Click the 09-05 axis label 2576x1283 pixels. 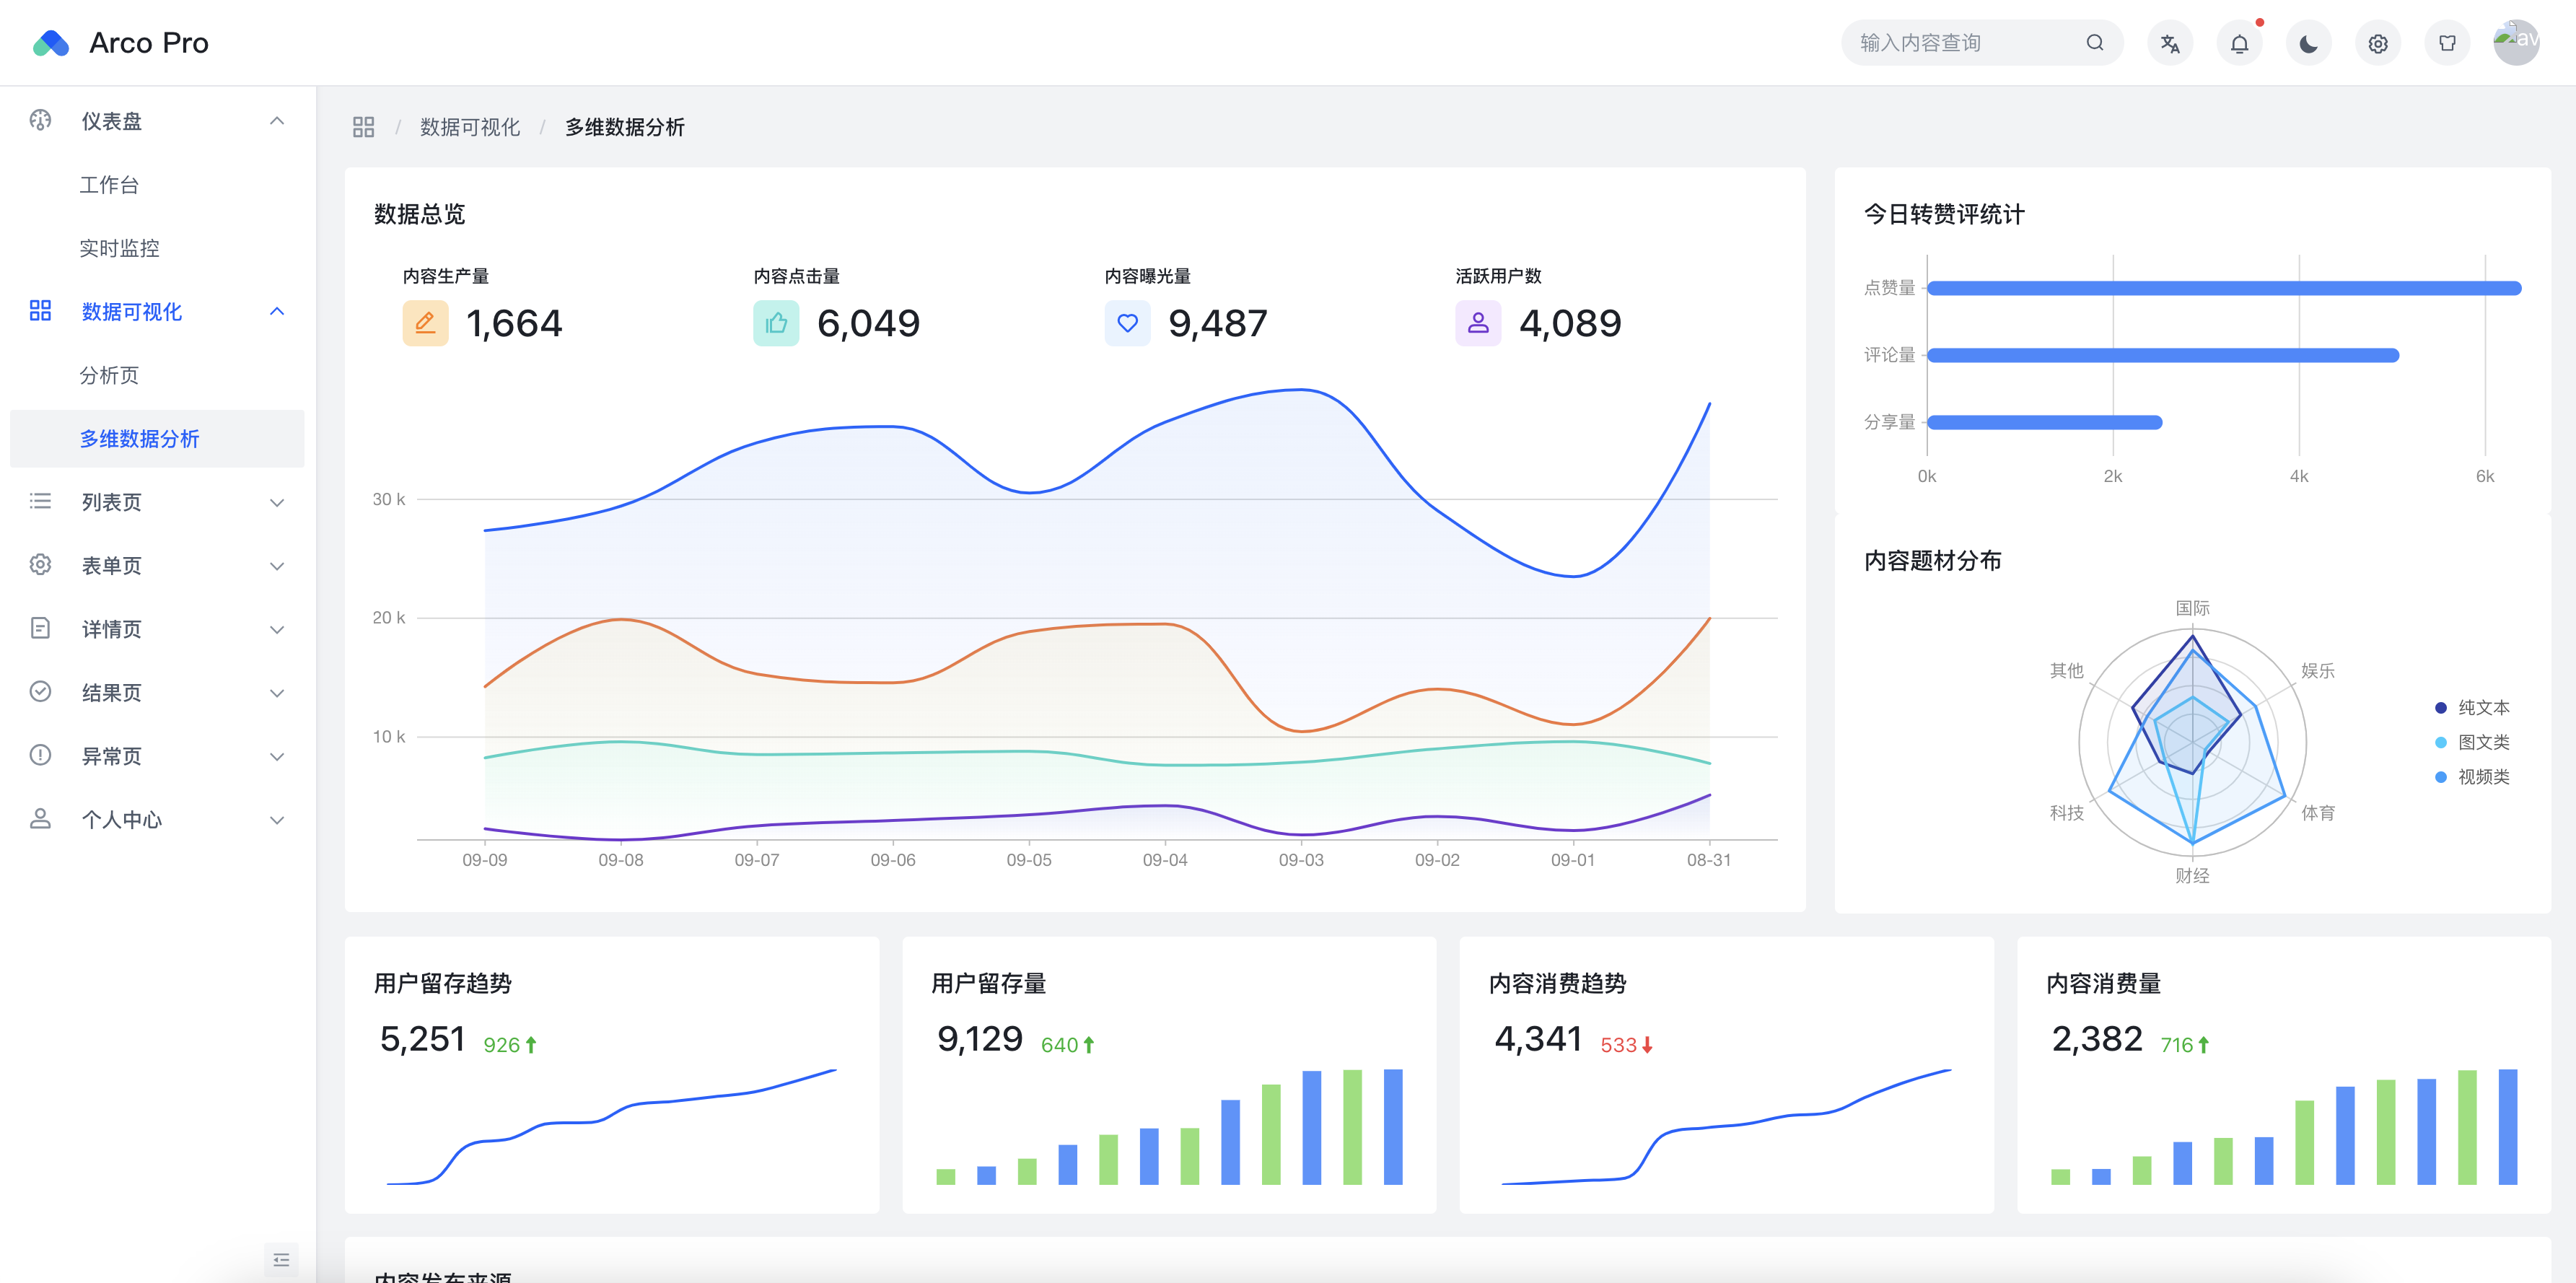click(1029, 860)
